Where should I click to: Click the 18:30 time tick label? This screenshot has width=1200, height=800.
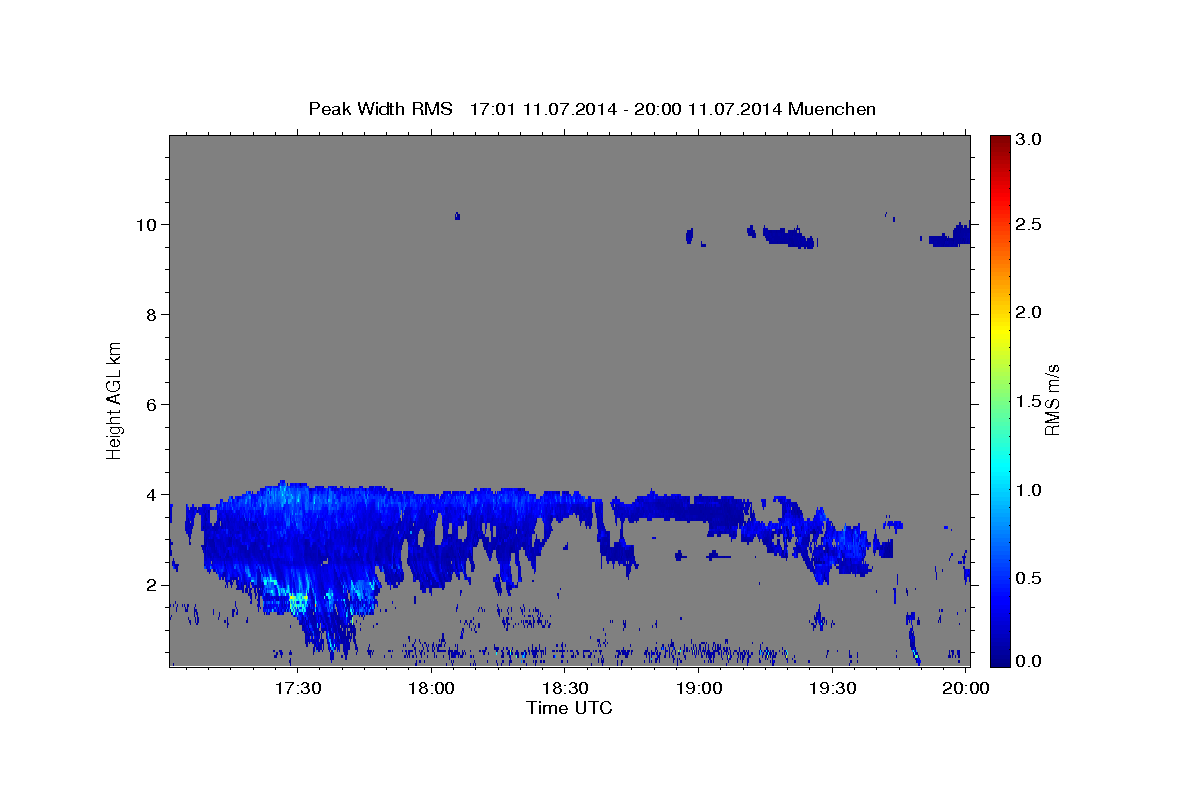coord(565,689)
